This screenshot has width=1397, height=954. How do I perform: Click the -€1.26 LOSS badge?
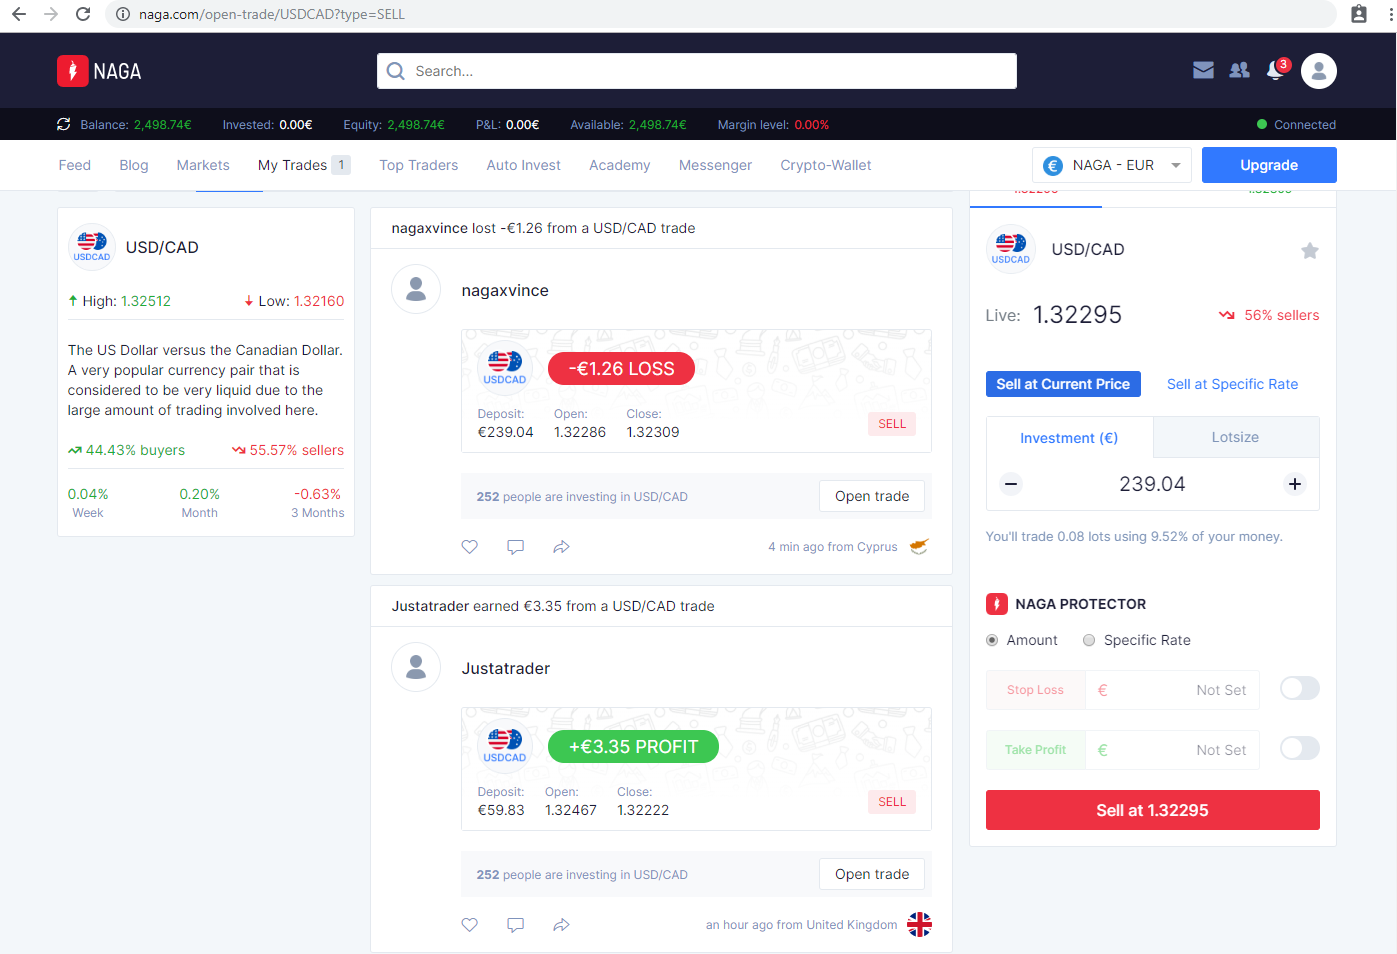pos(621,368)
